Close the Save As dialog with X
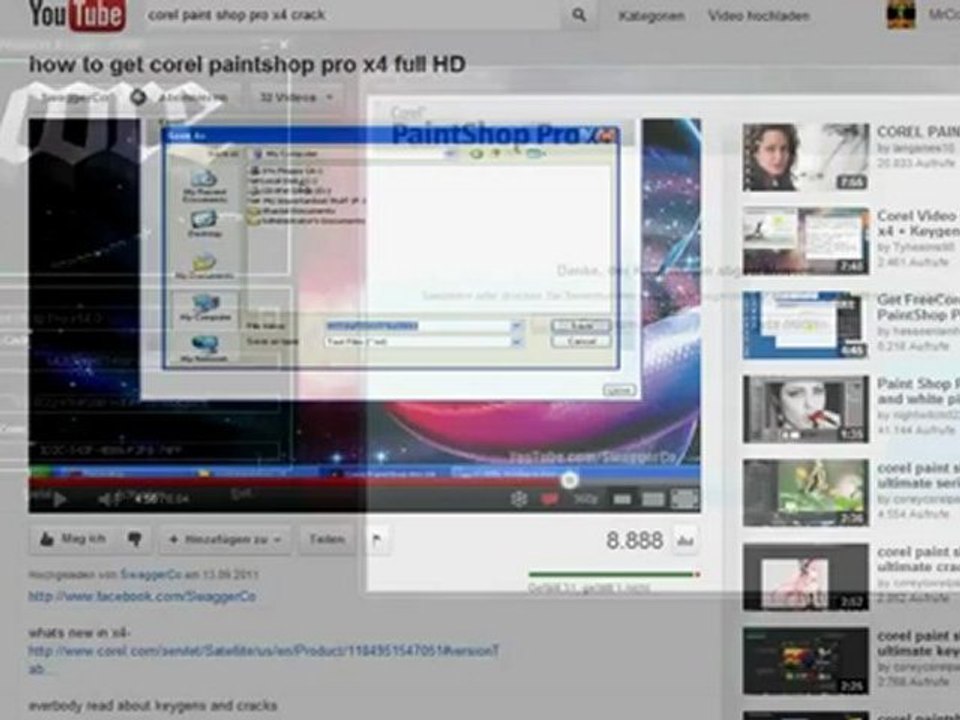The height and width of the screenshot is (720, 960). pos(607,135)
